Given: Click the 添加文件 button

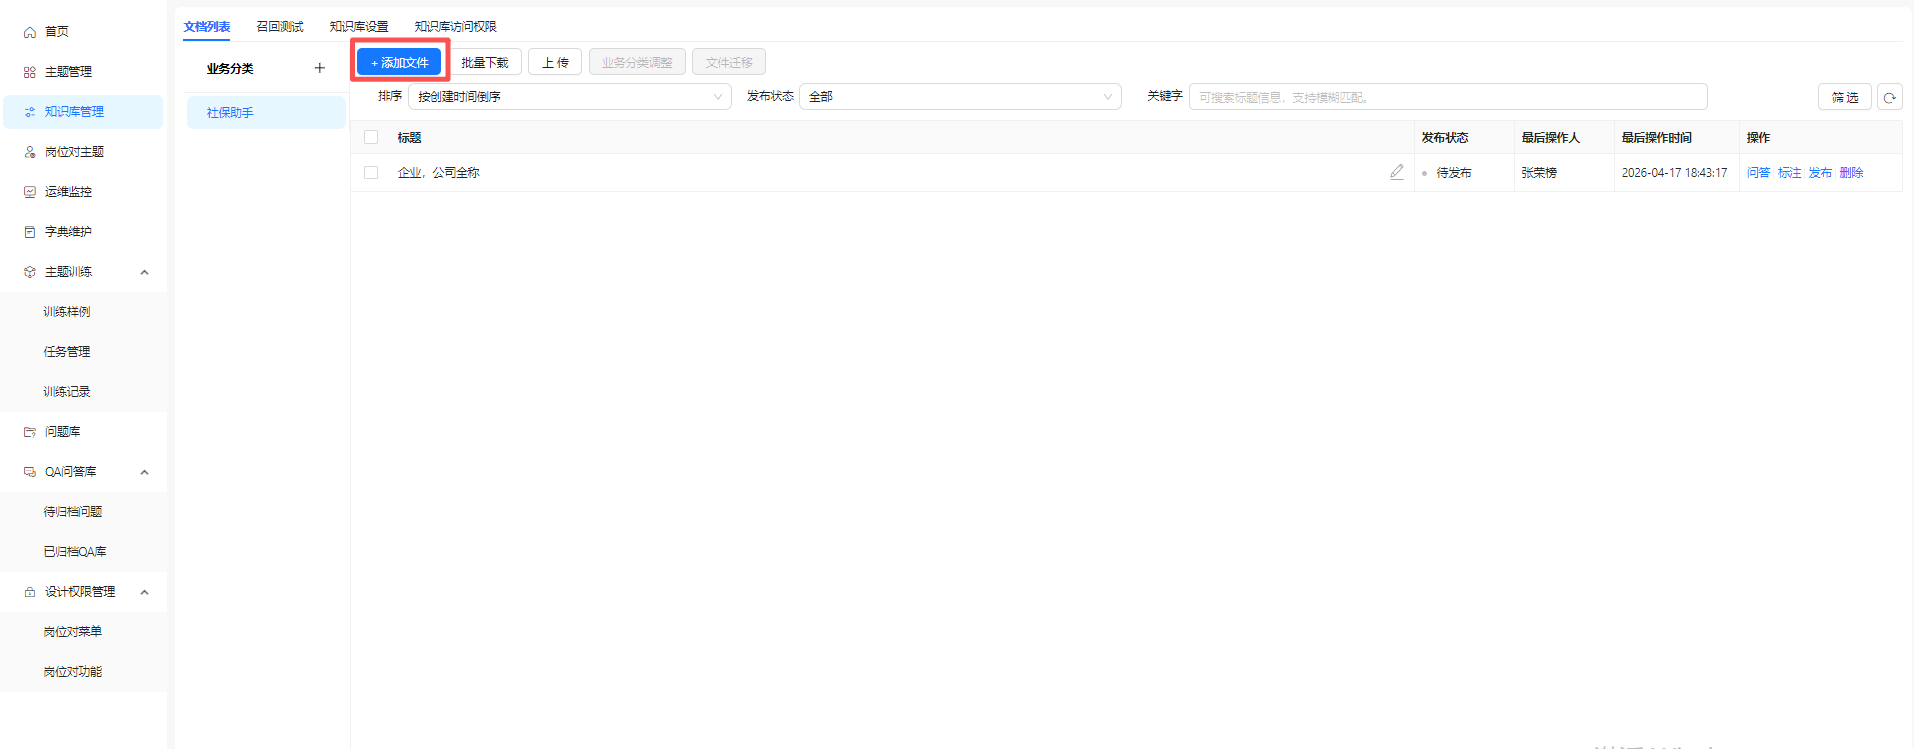Looking at the screenshot, I should pyautogui.click(x=400, y=62).
